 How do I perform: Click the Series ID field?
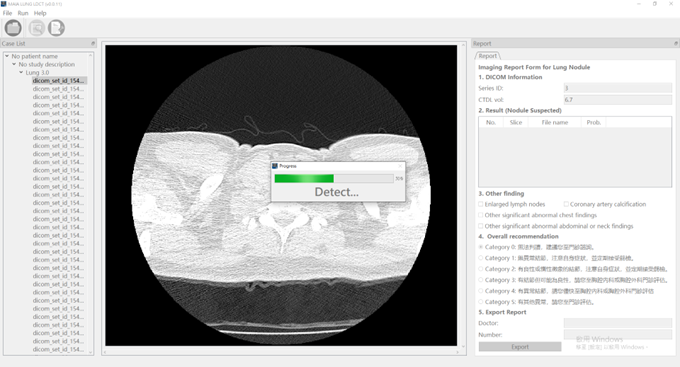point(618,88)
